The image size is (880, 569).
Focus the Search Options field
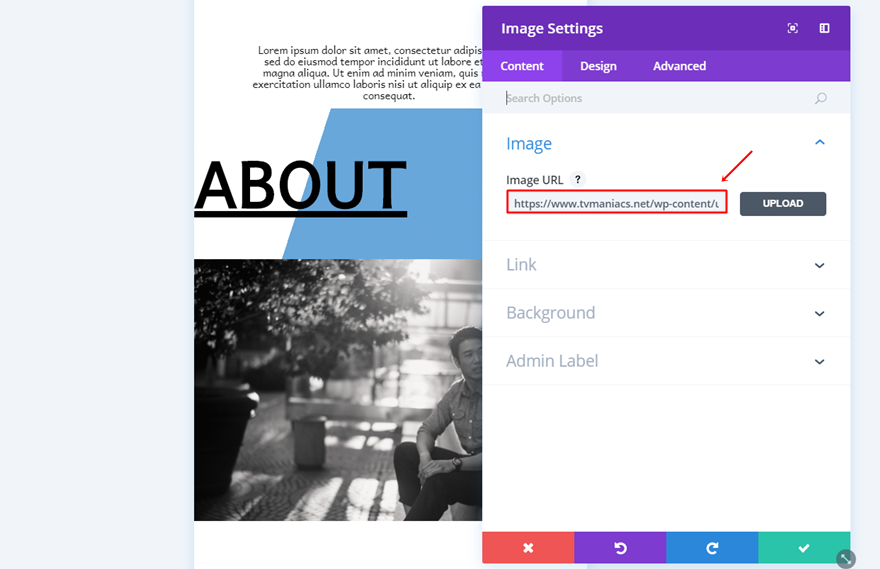[x=657, y=98]
